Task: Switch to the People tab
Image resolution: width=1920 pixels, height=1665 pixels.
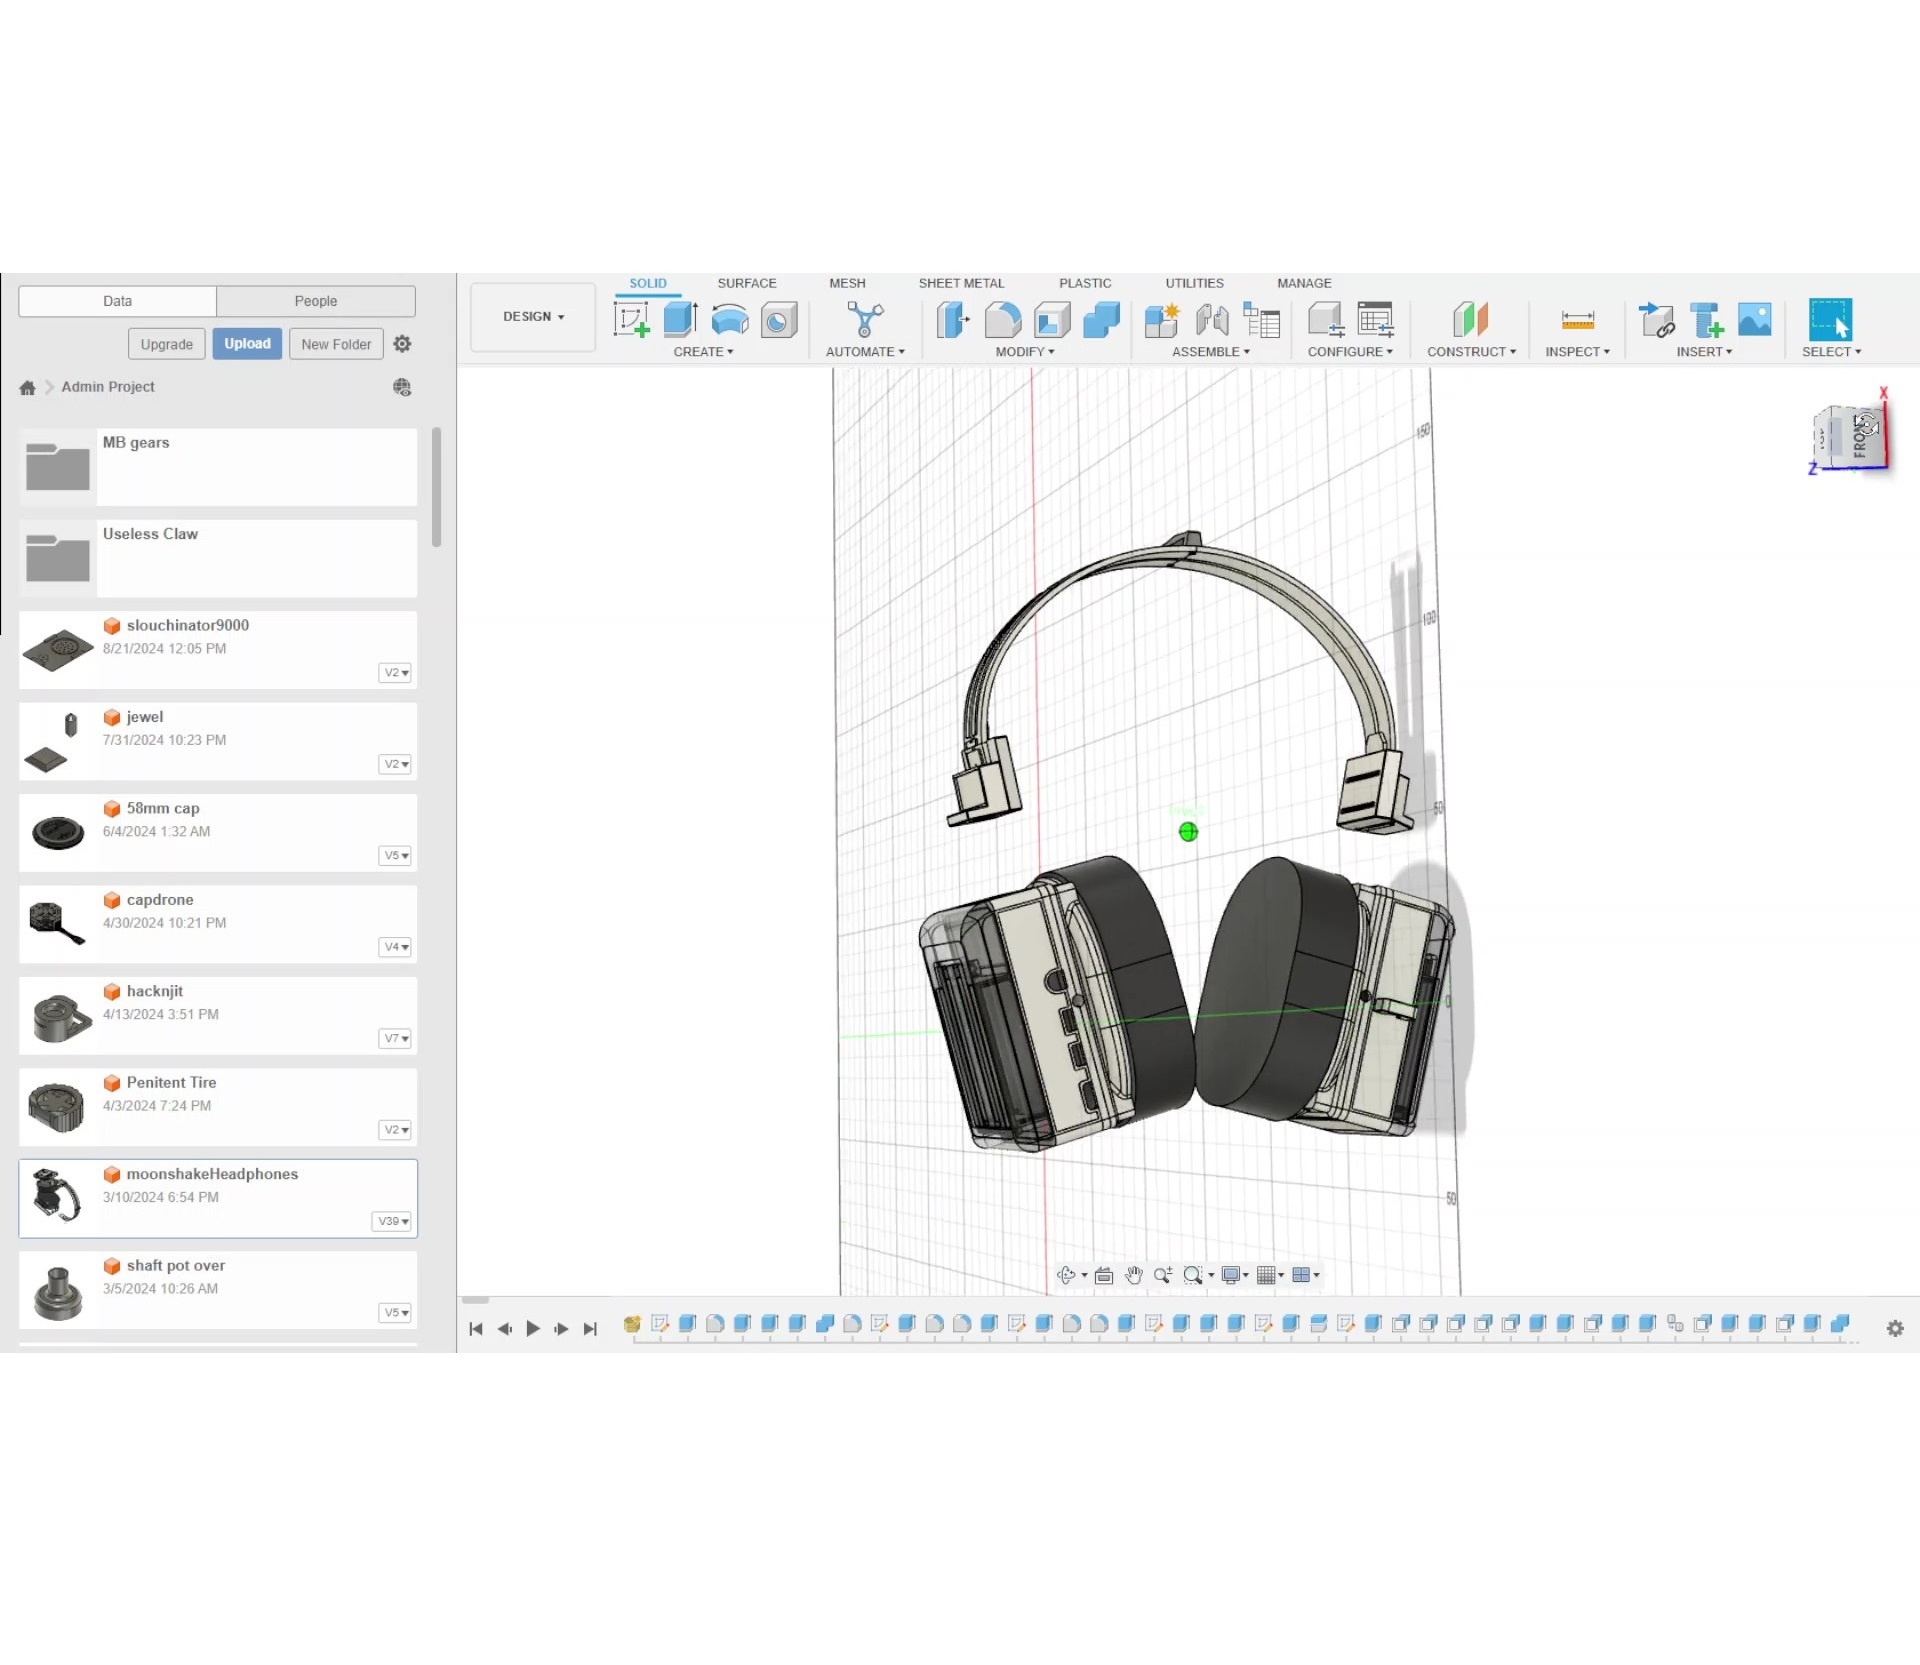Action: (315, 301)
